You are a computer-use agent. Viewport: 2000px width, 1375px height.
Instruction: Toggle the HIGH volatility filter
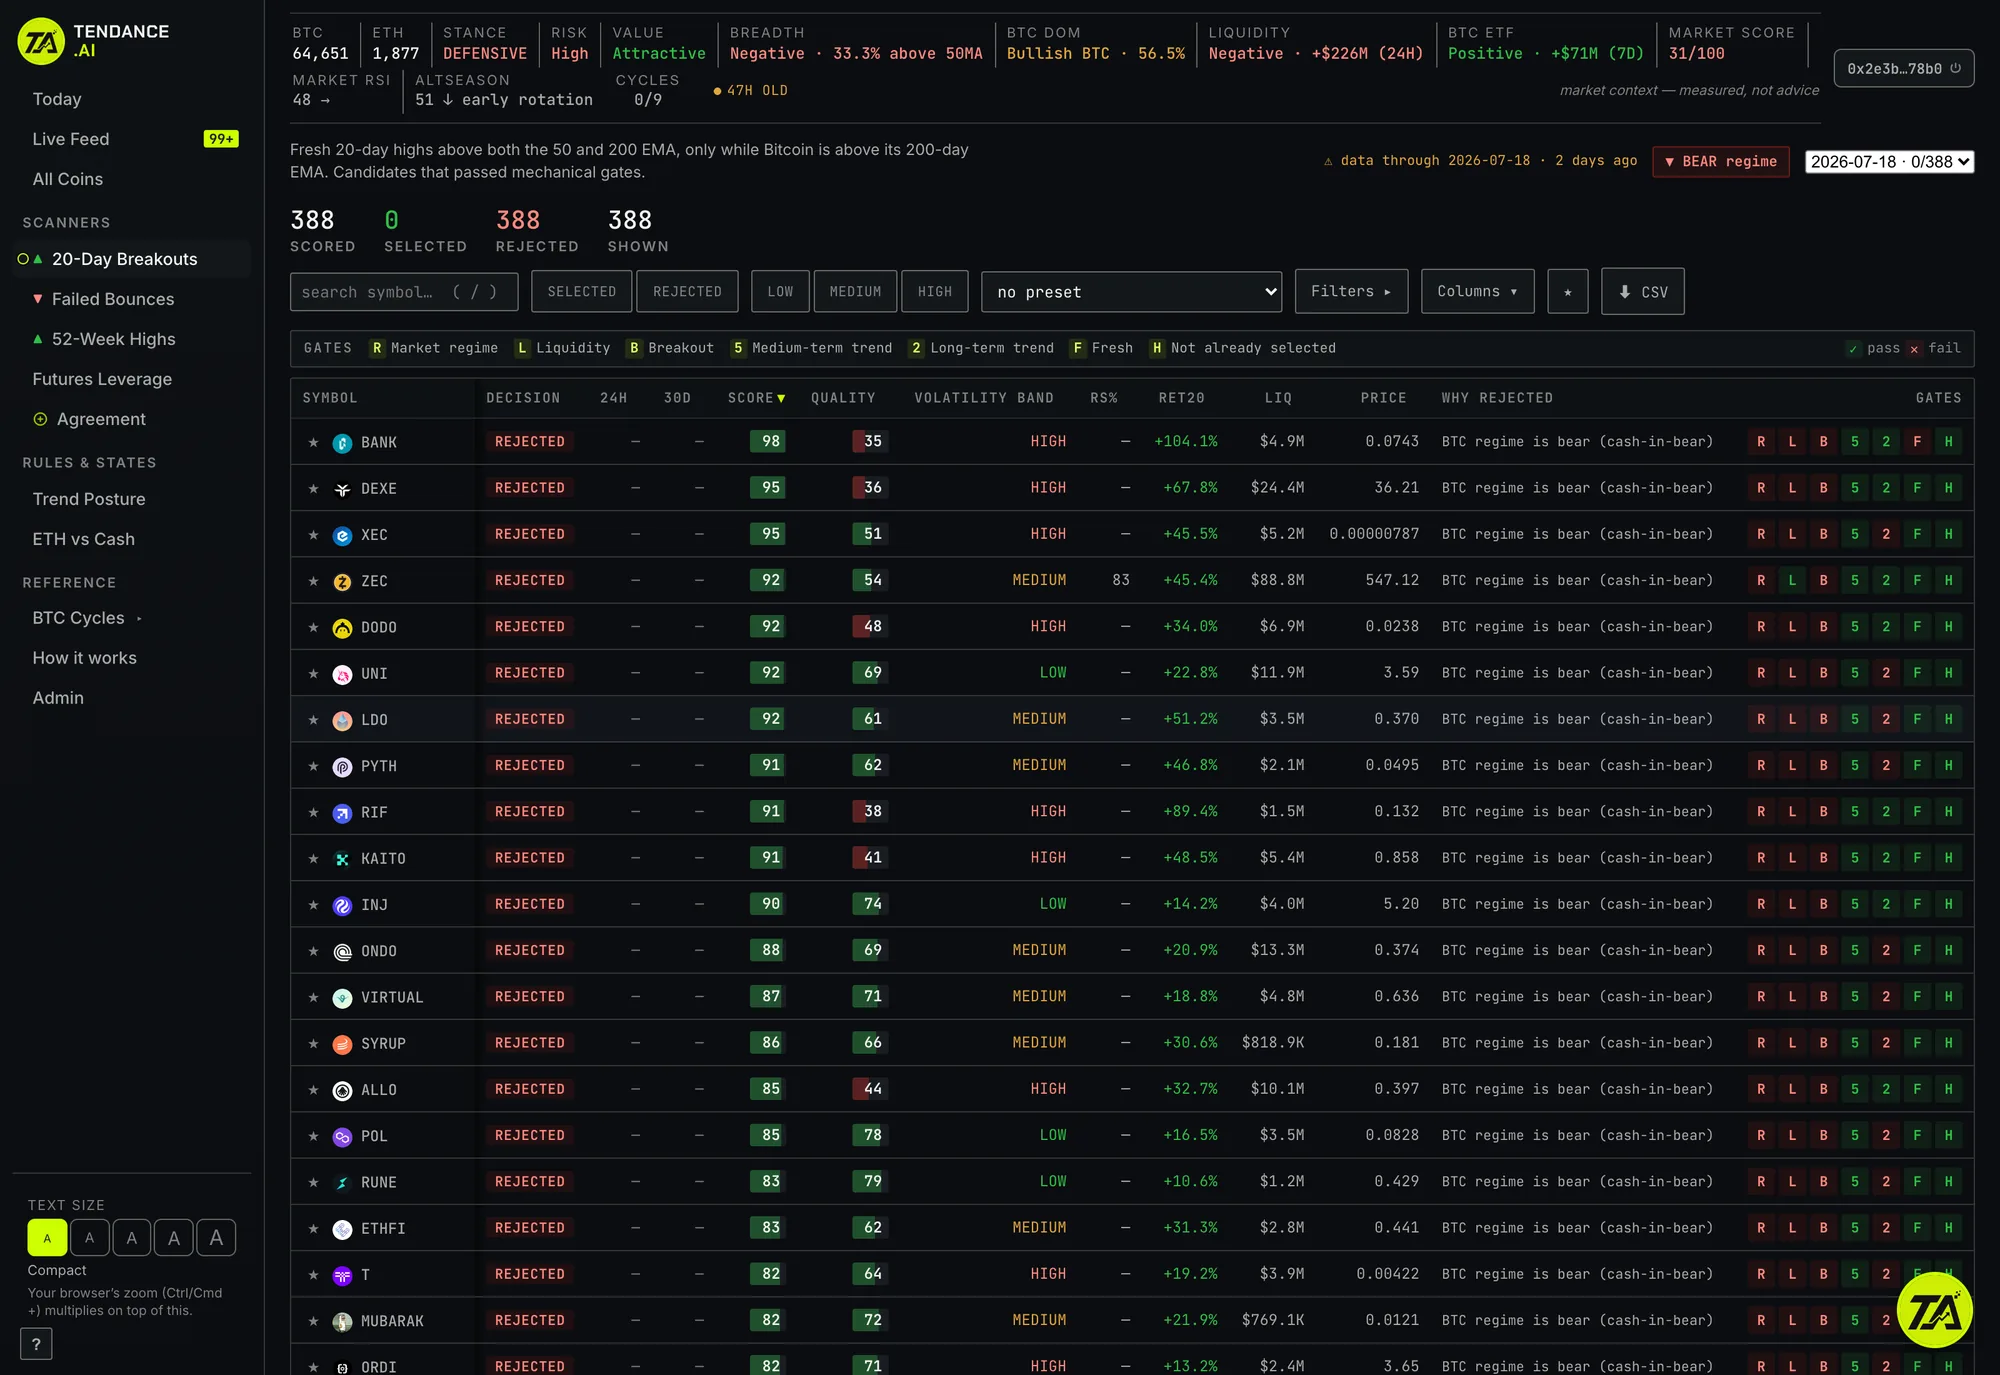935,292
